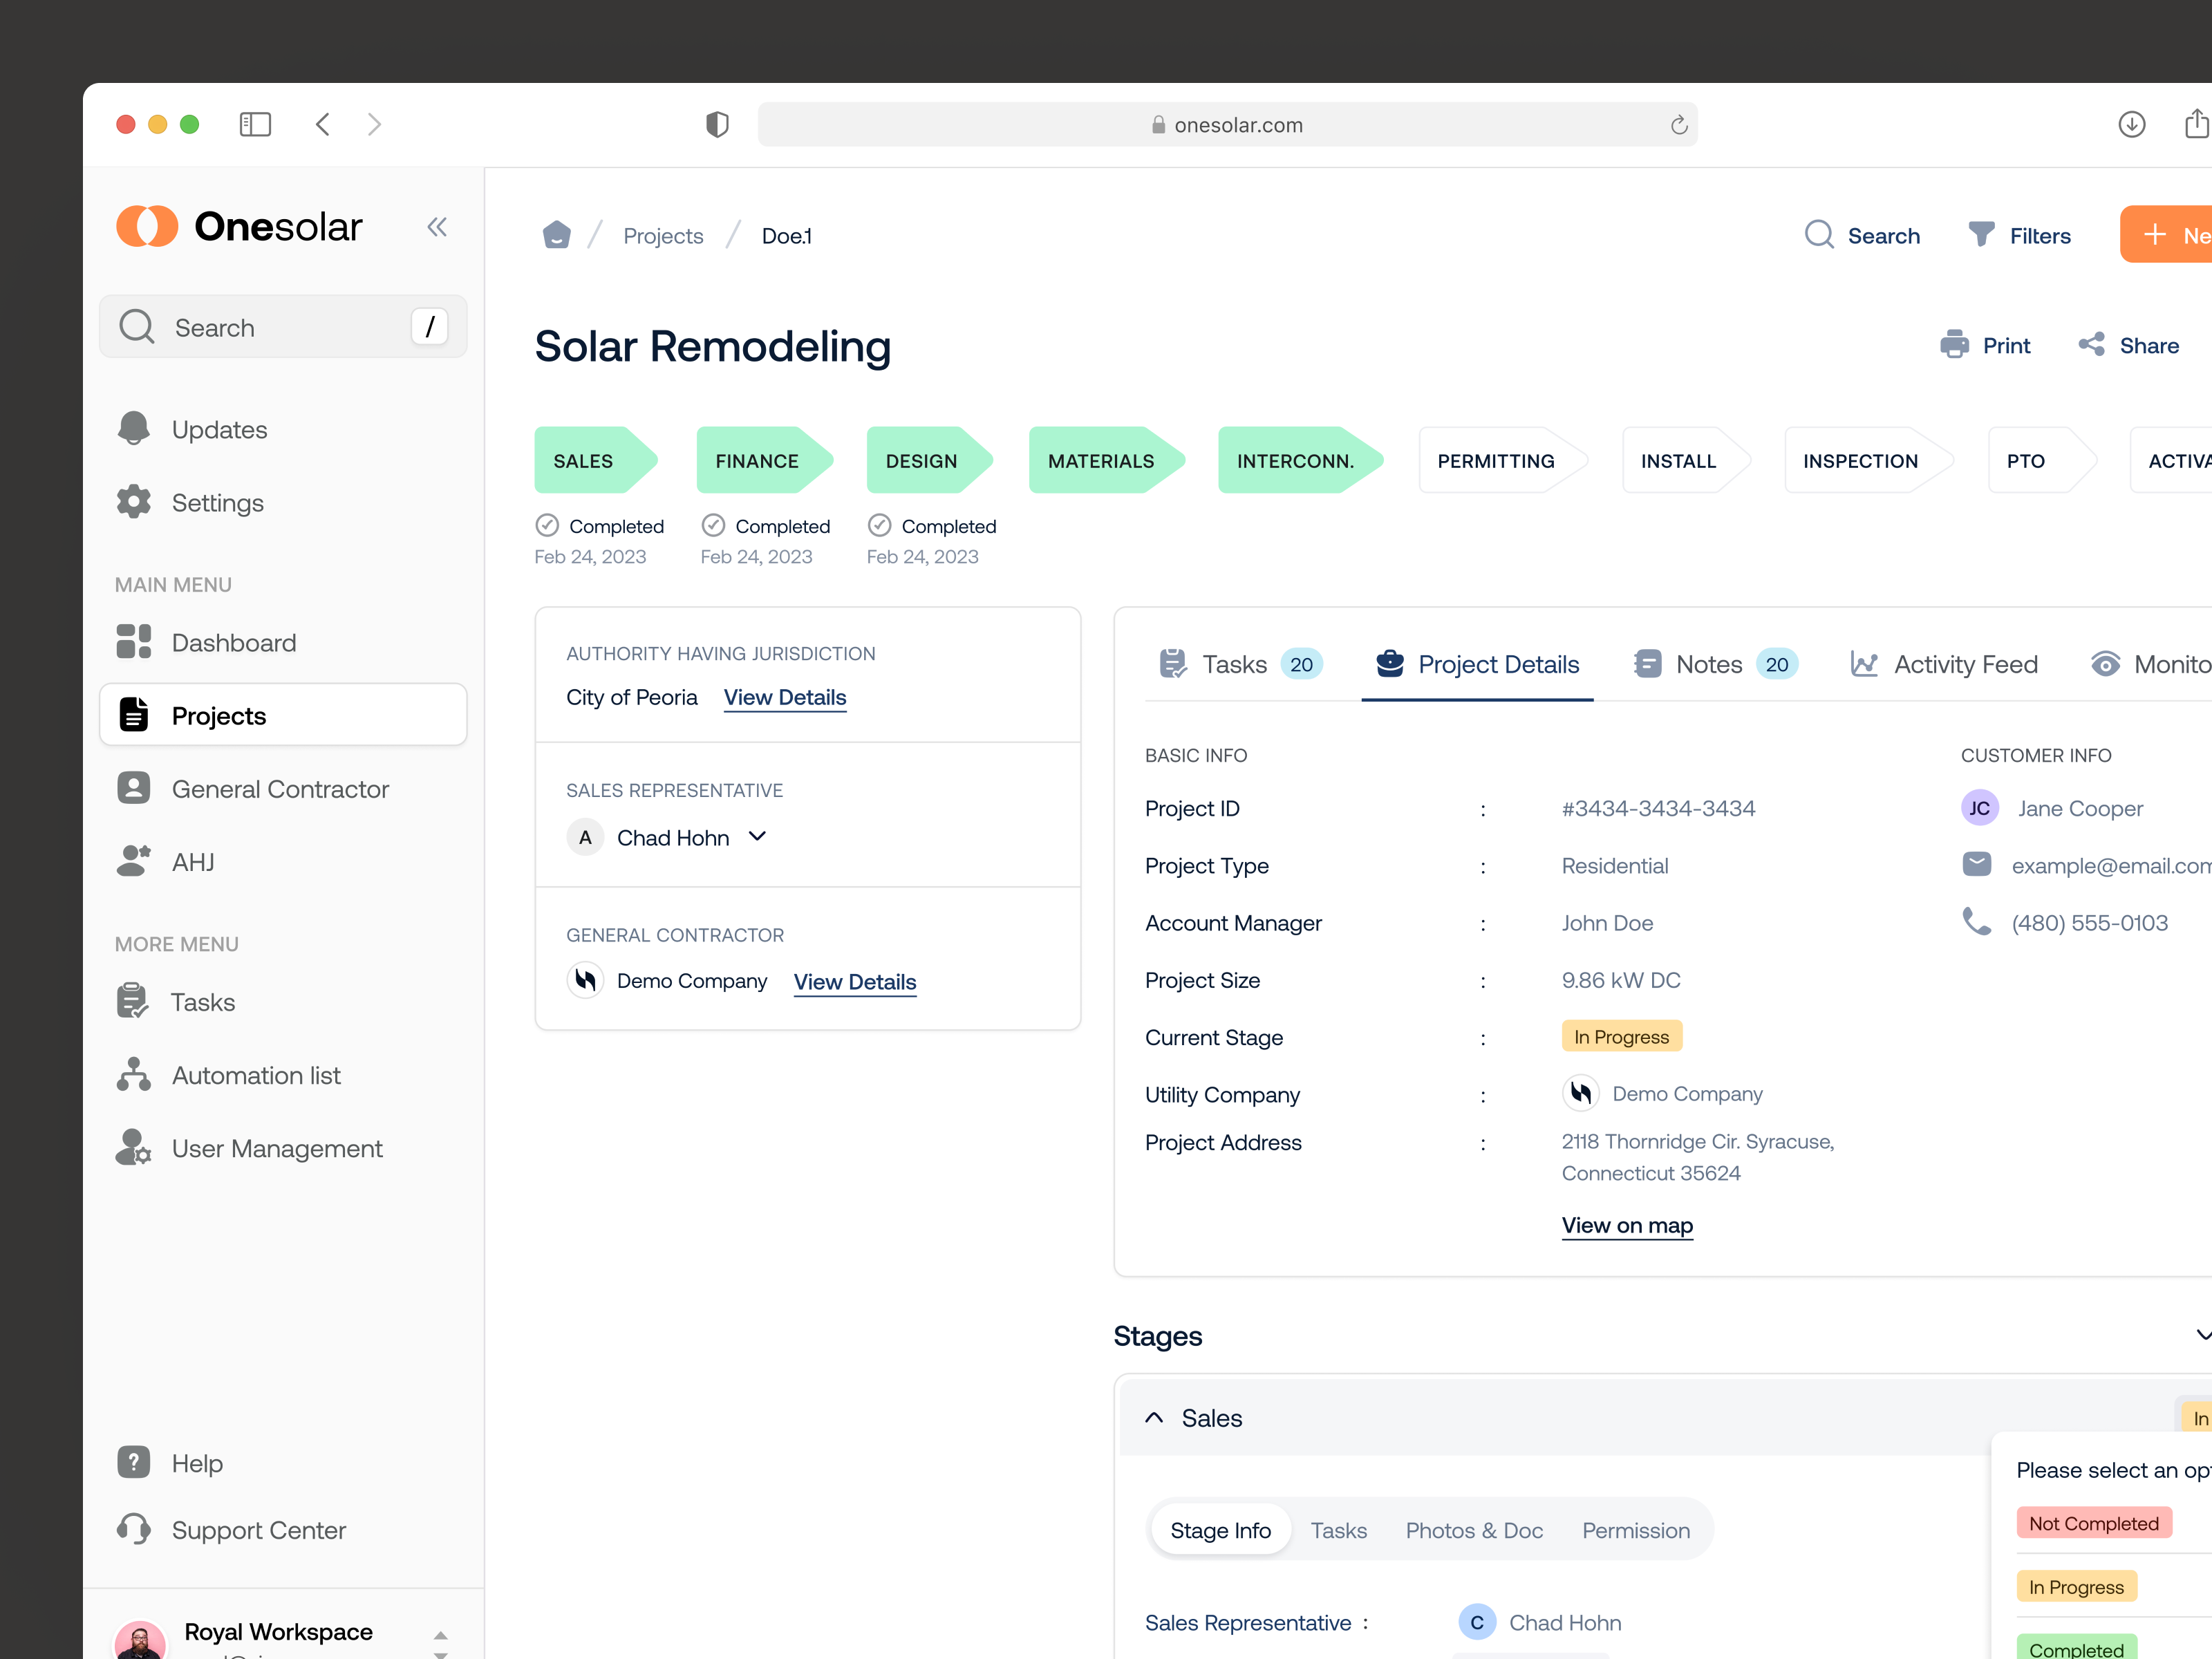Image resolution: width=2212 pixels, height=1659 pixels.
Task: Open the Automation list
Action: click(255, 1075)
